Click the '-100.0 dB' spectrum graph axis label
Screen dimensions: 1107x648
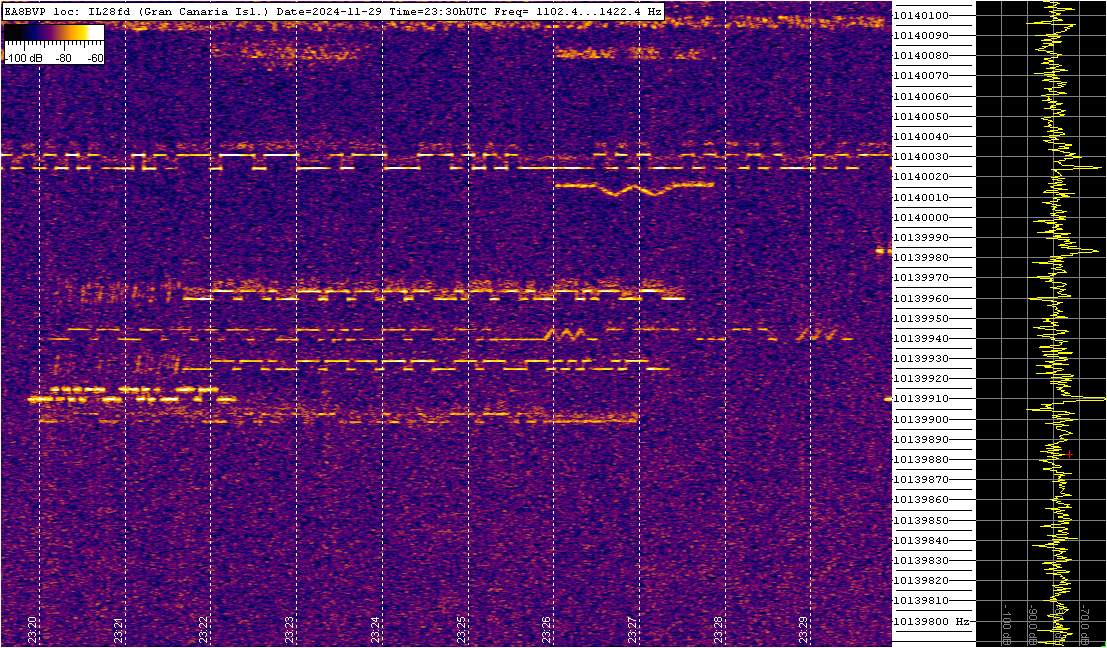[1007, 624]
